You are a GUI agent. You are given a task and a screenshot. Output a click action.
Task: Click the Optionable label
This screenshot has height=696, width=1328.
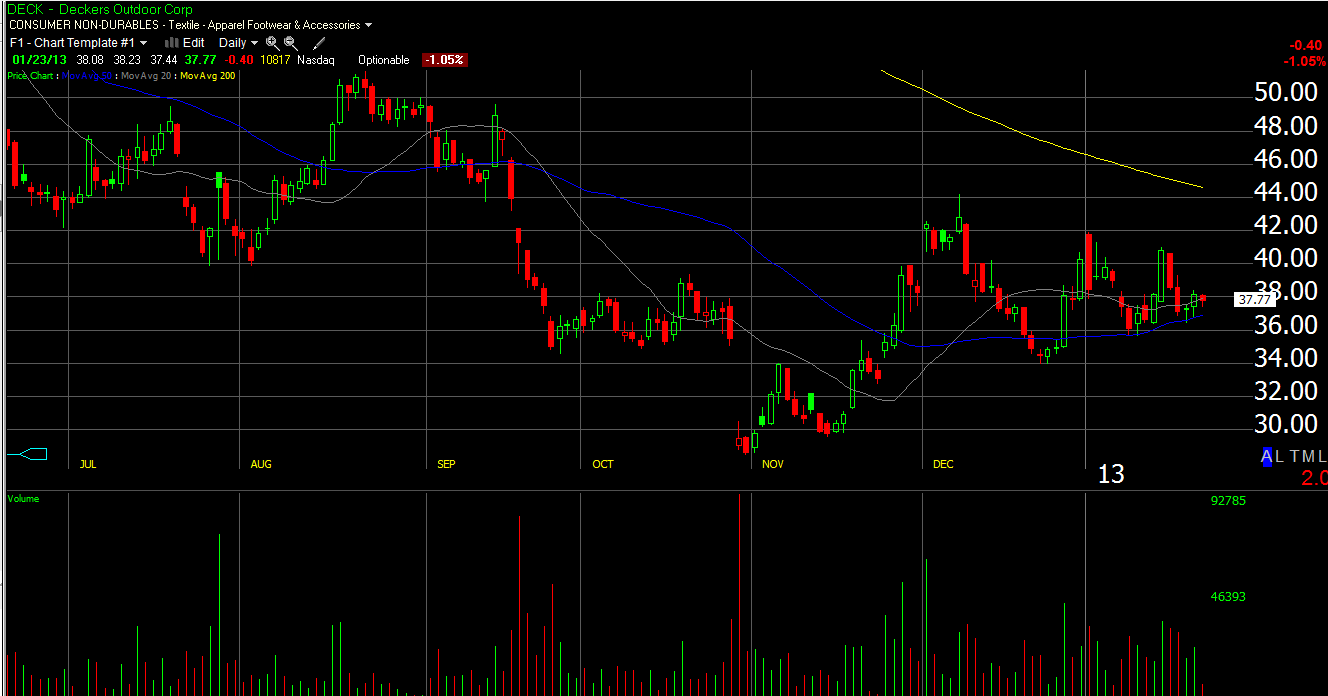[384, 60]
